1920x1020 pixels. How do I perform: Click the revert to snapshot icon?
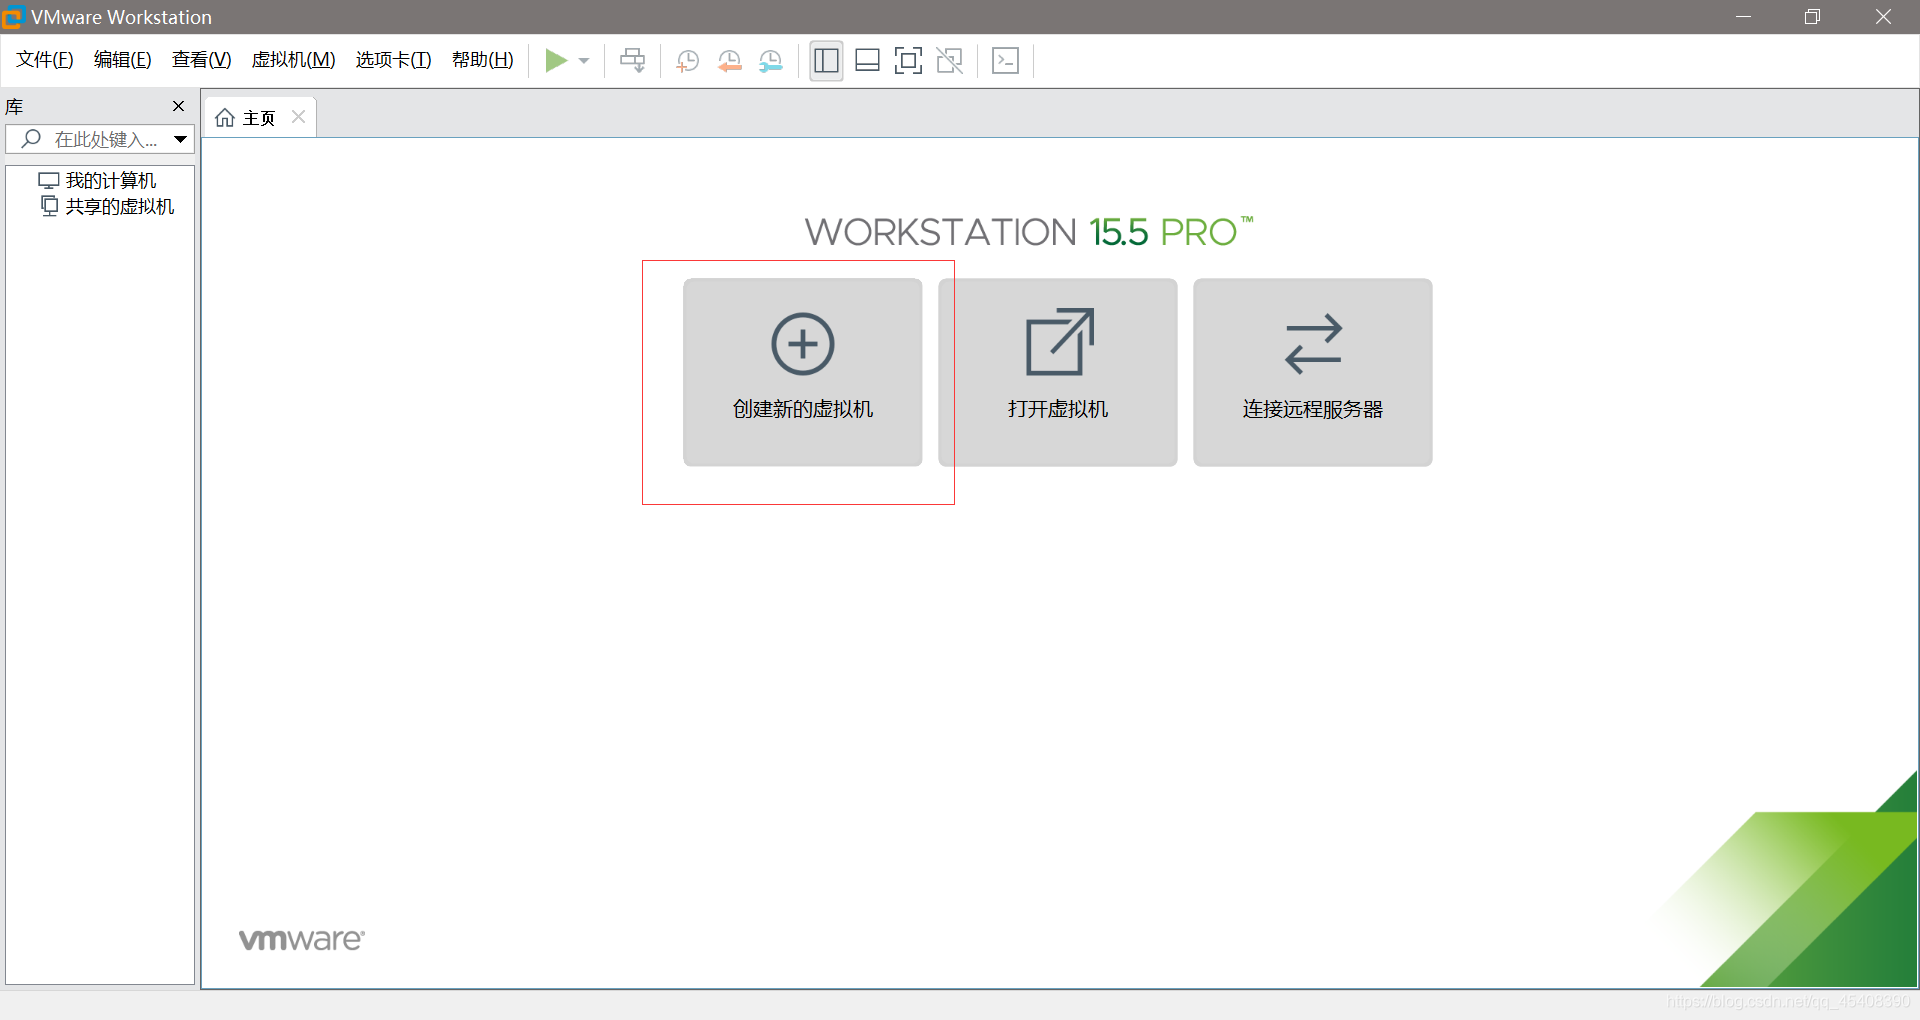coord(729,61)
